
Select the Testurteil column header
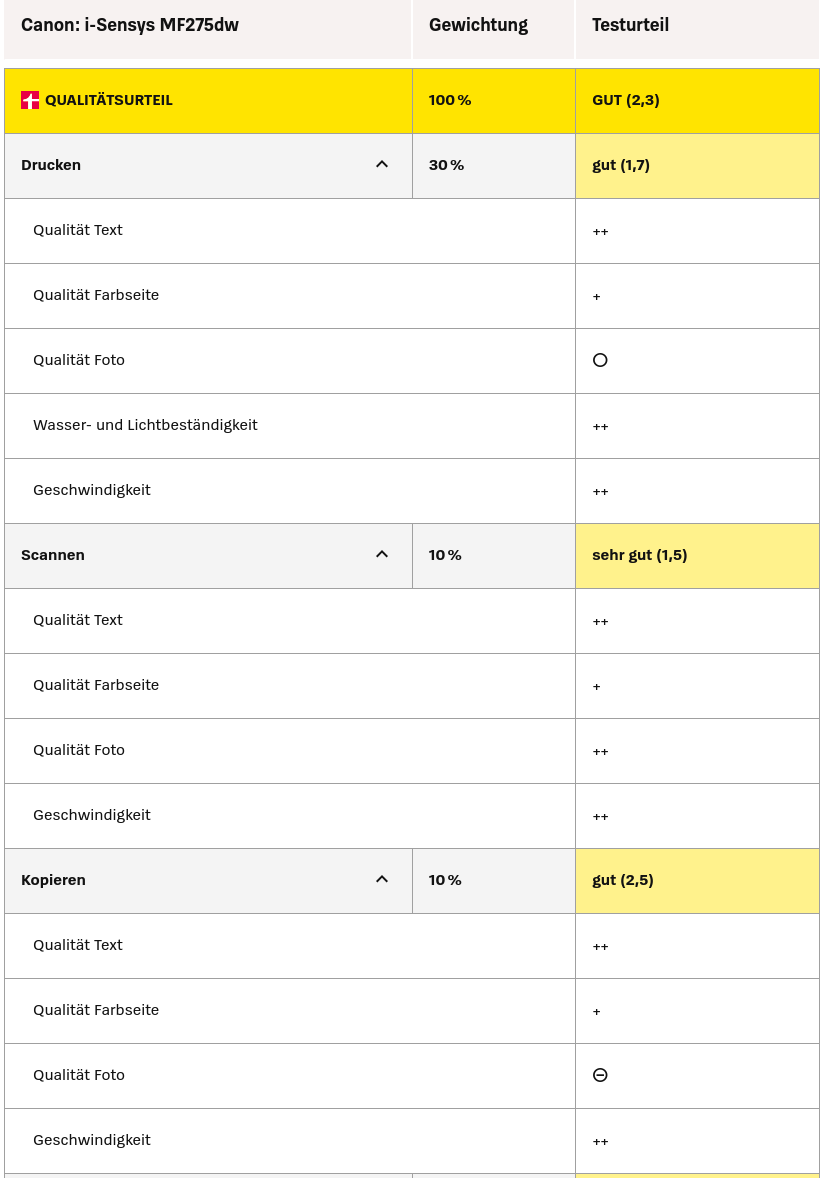630,25
